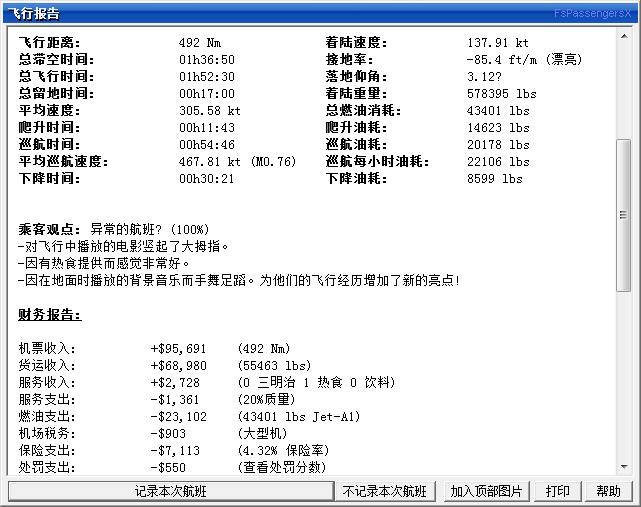641x507 pixels.
Task: Select total airborne time 01h36:50
Action: pyautogui.click(x=207, y=60)
